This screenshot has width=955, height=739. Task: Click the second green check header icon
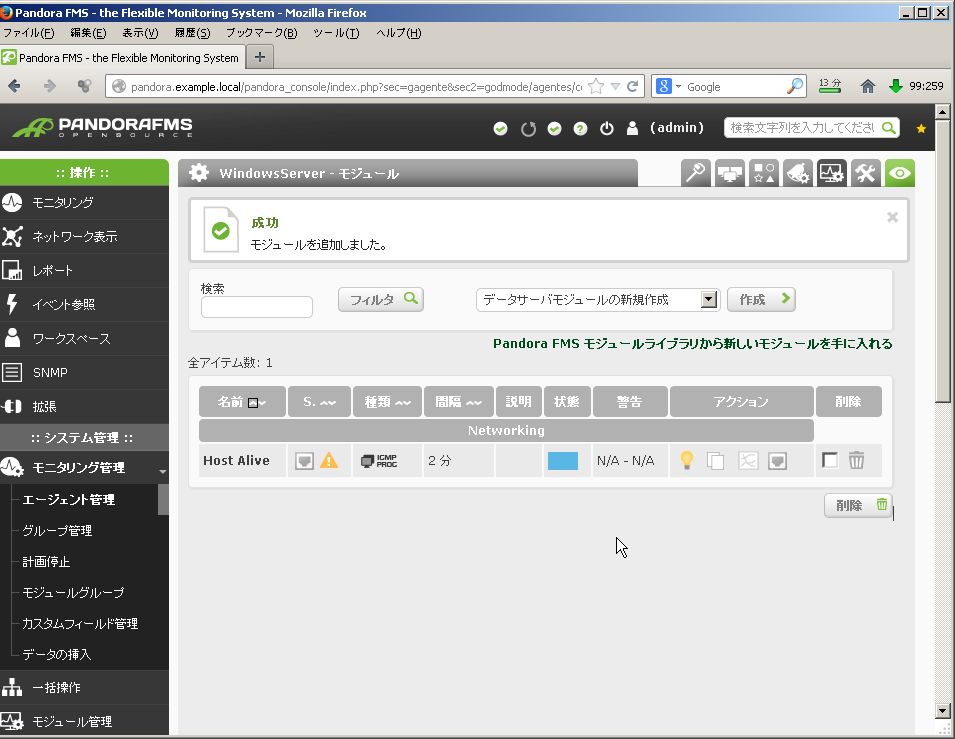tap(554, 129)
